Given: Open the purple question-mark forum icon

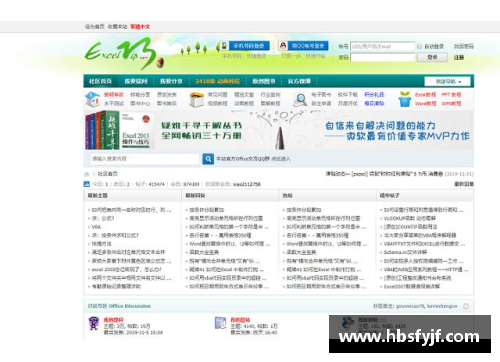Looking at the screenshot, I should point(94,323).
